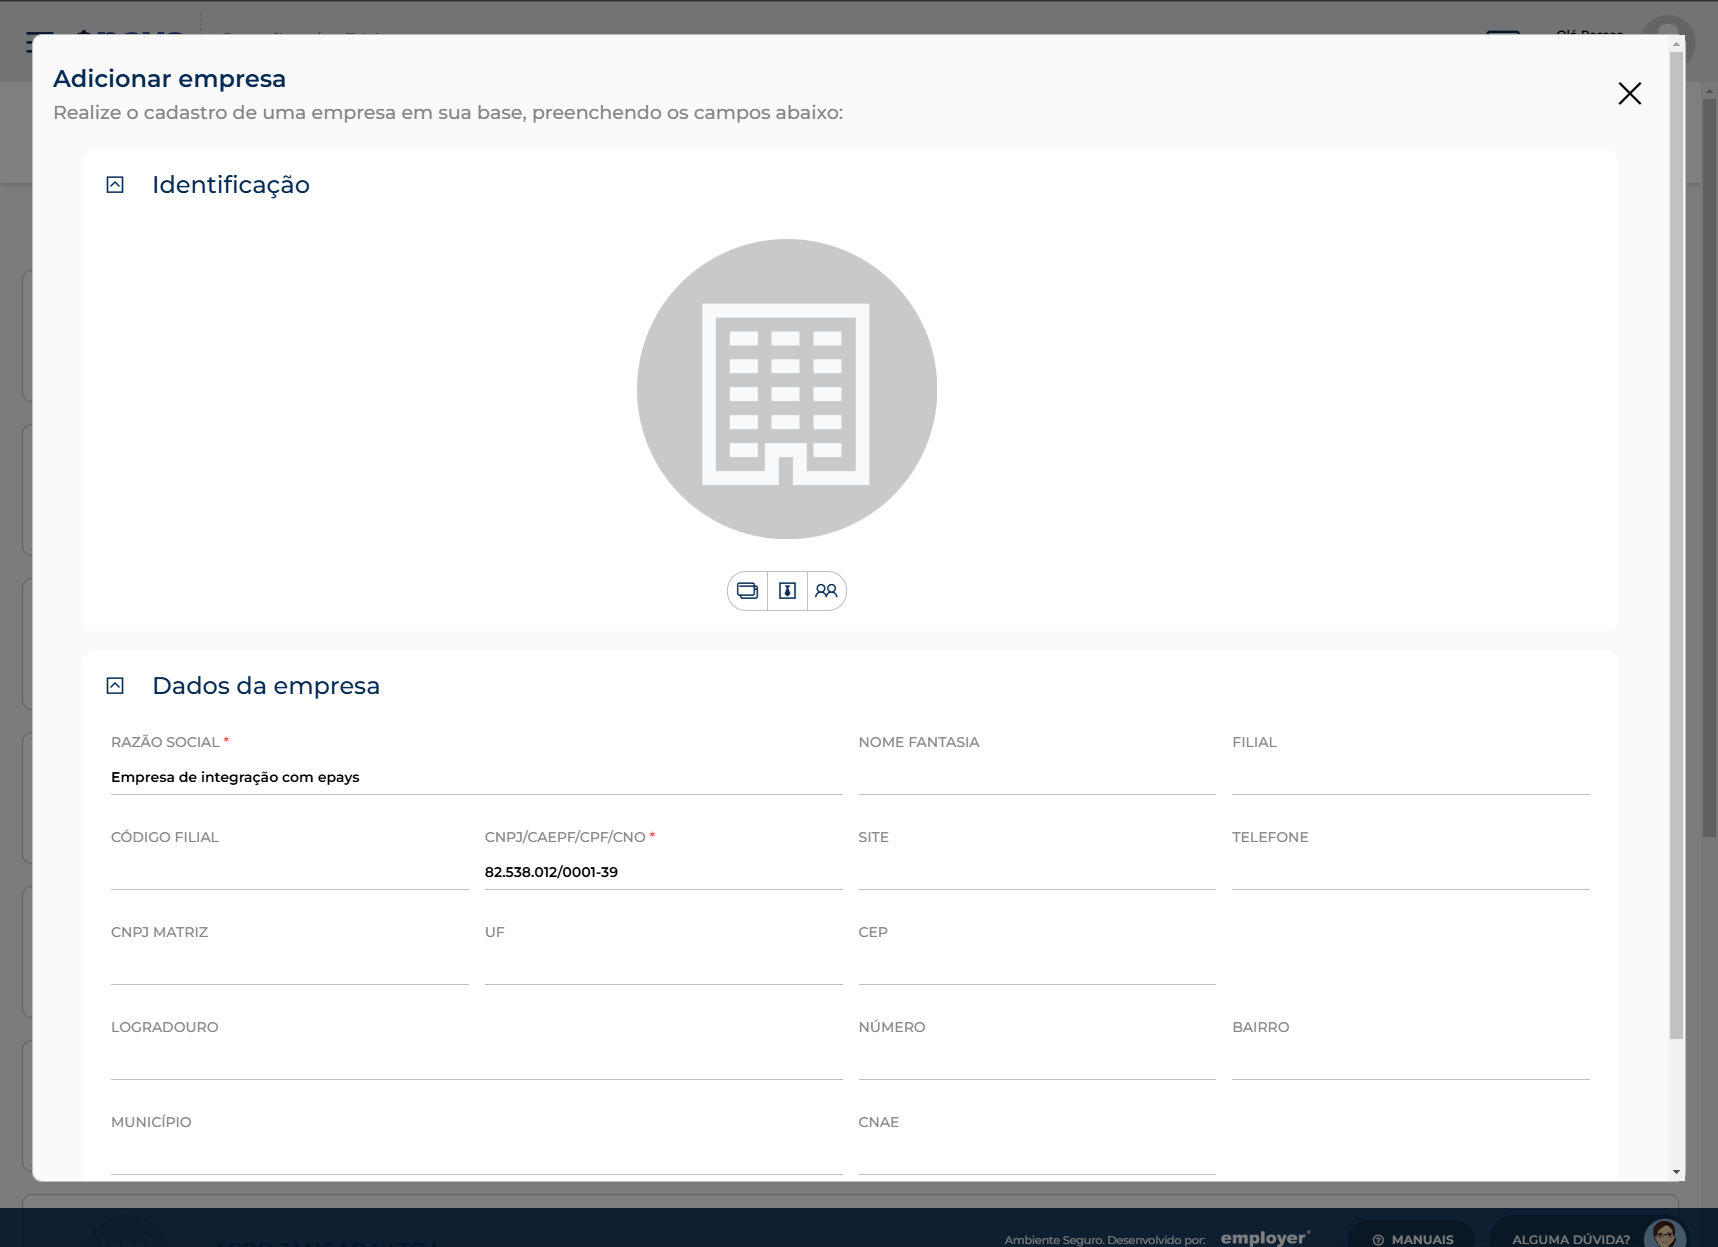Click the Logradouro input field
Screen dimensions: 1718x1247
pos(476,1062)
